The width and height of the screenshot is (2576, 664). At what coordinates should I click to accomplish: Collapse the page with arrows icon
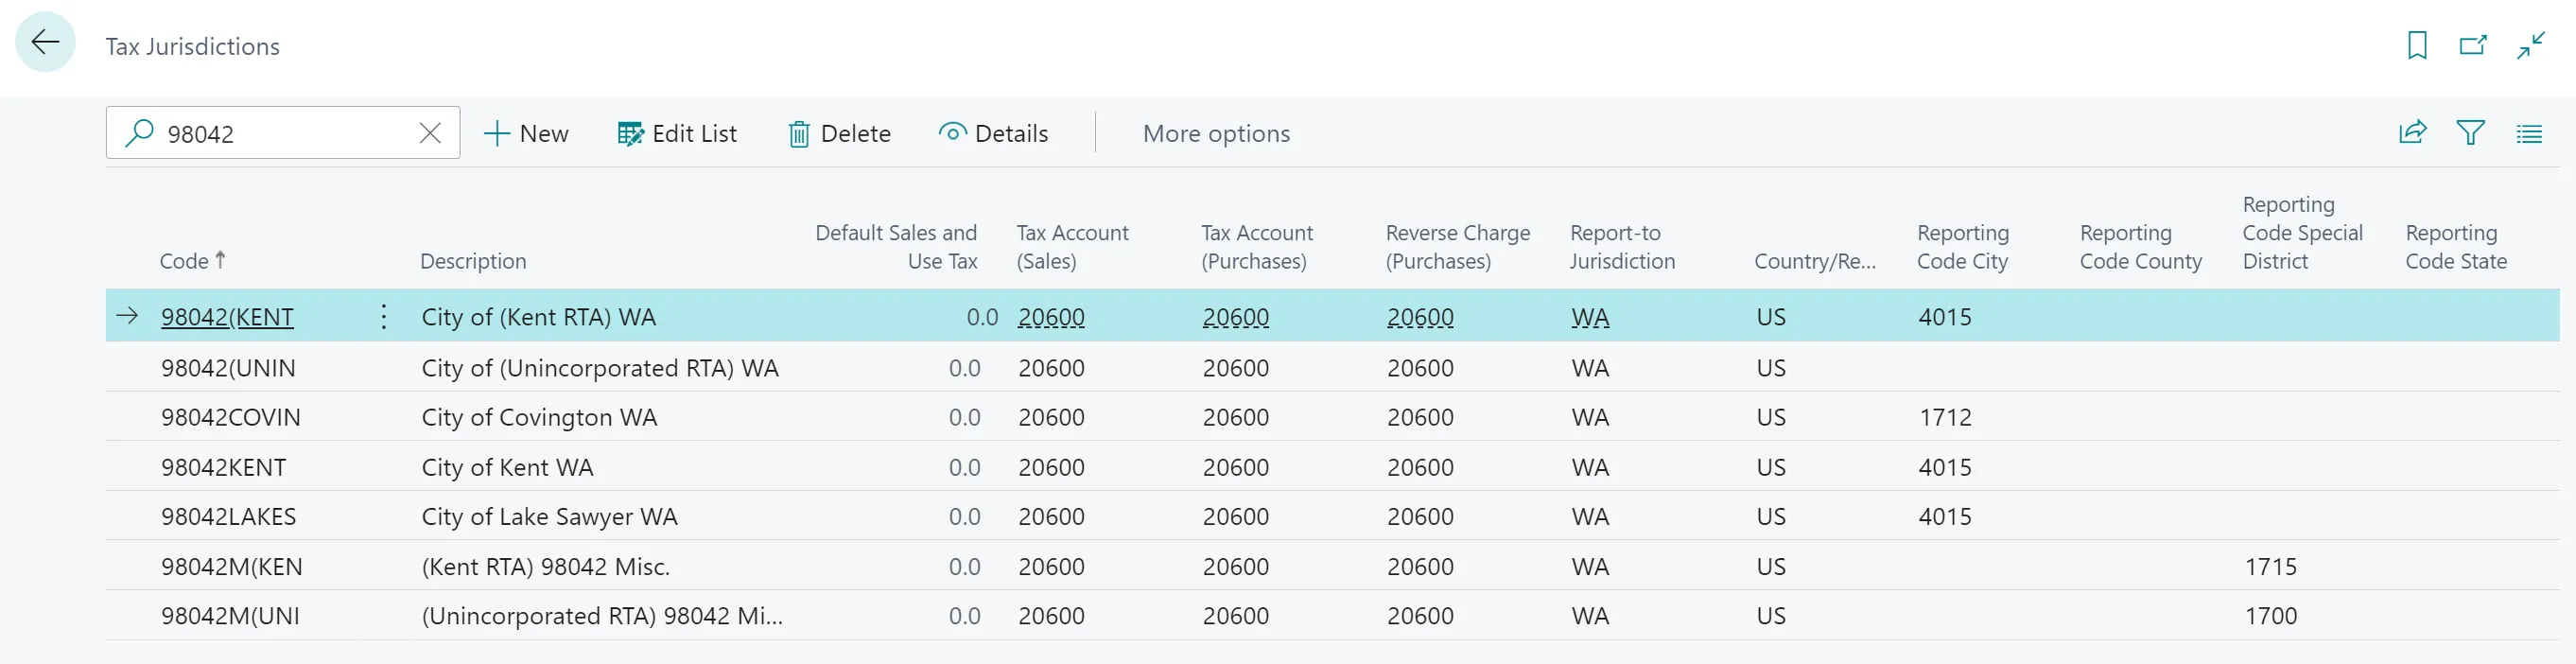click(x=2530, y=45)
